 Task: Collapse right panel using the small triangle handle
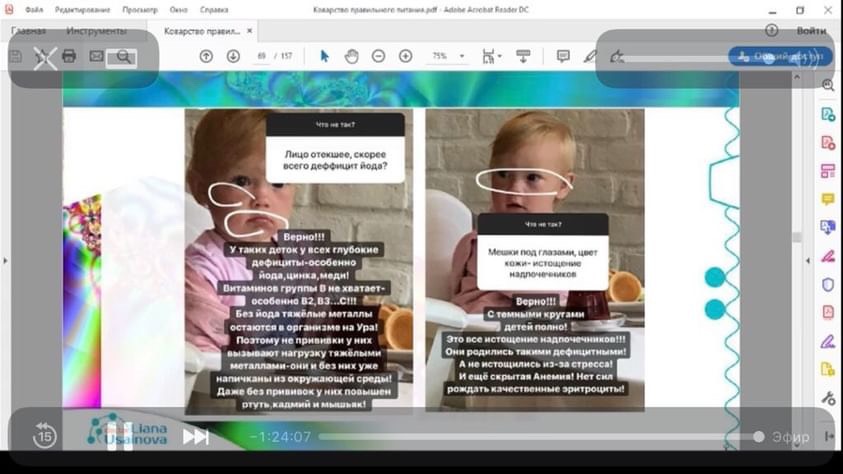(x=808, y=261)
